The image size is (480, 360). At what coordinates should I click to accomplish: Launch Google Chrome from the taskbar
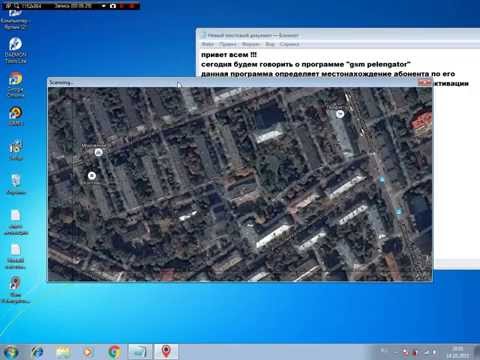click(x=114, y=352)
